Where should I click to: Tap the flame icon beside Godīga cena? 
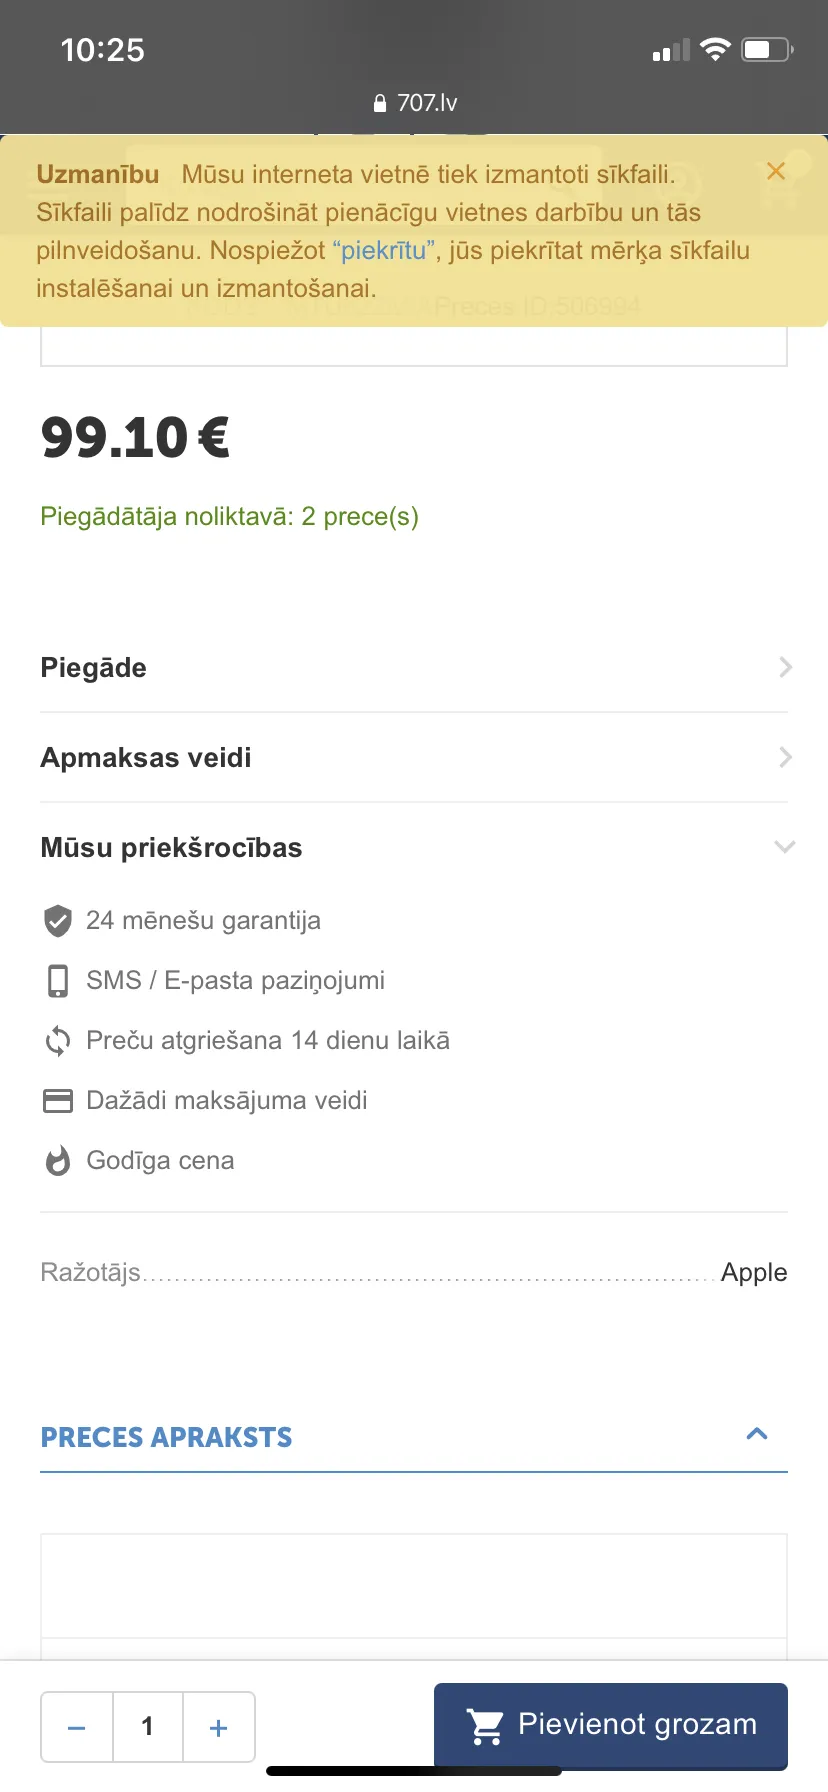[x=58, y=1161]
